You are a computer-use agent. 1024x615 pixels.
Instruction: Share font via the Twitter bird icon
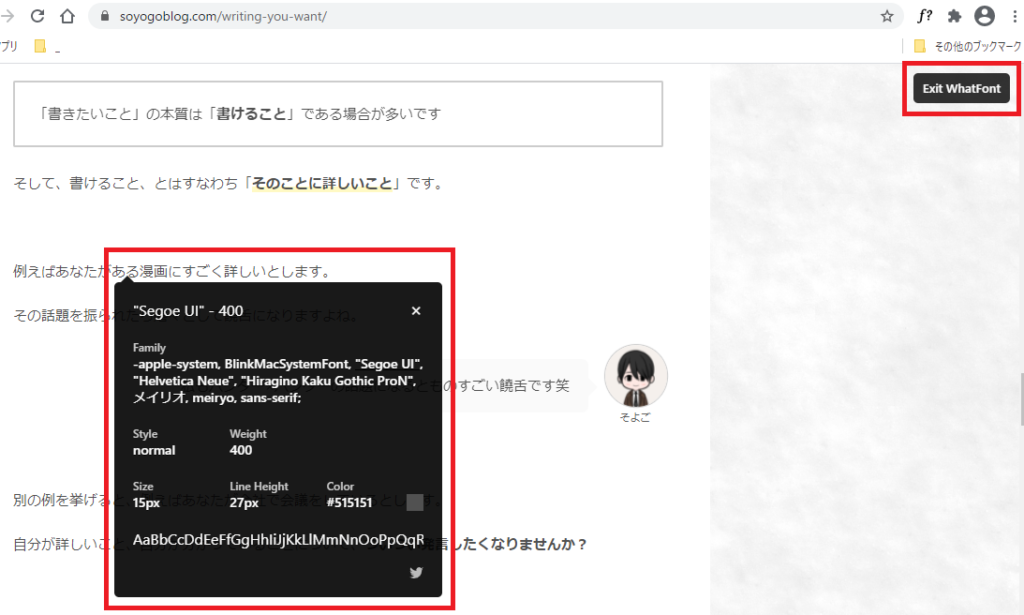[x=416, y=573]
